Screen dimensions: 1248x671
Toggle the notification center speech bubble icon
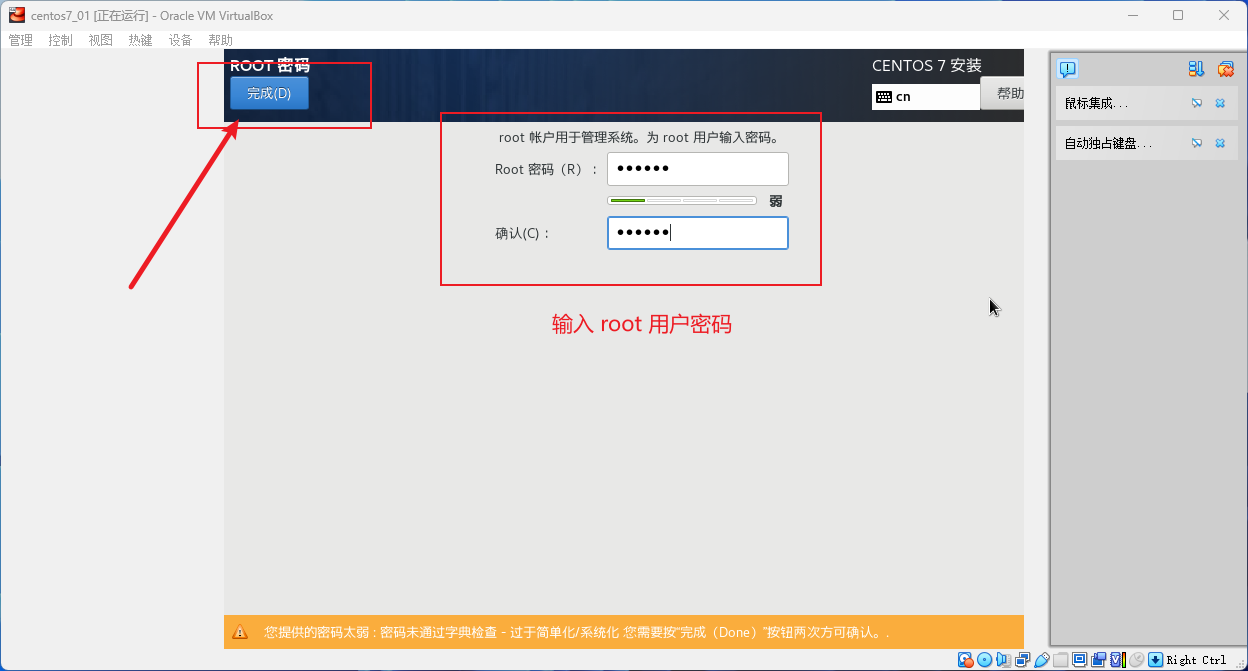coord(1067,69)
